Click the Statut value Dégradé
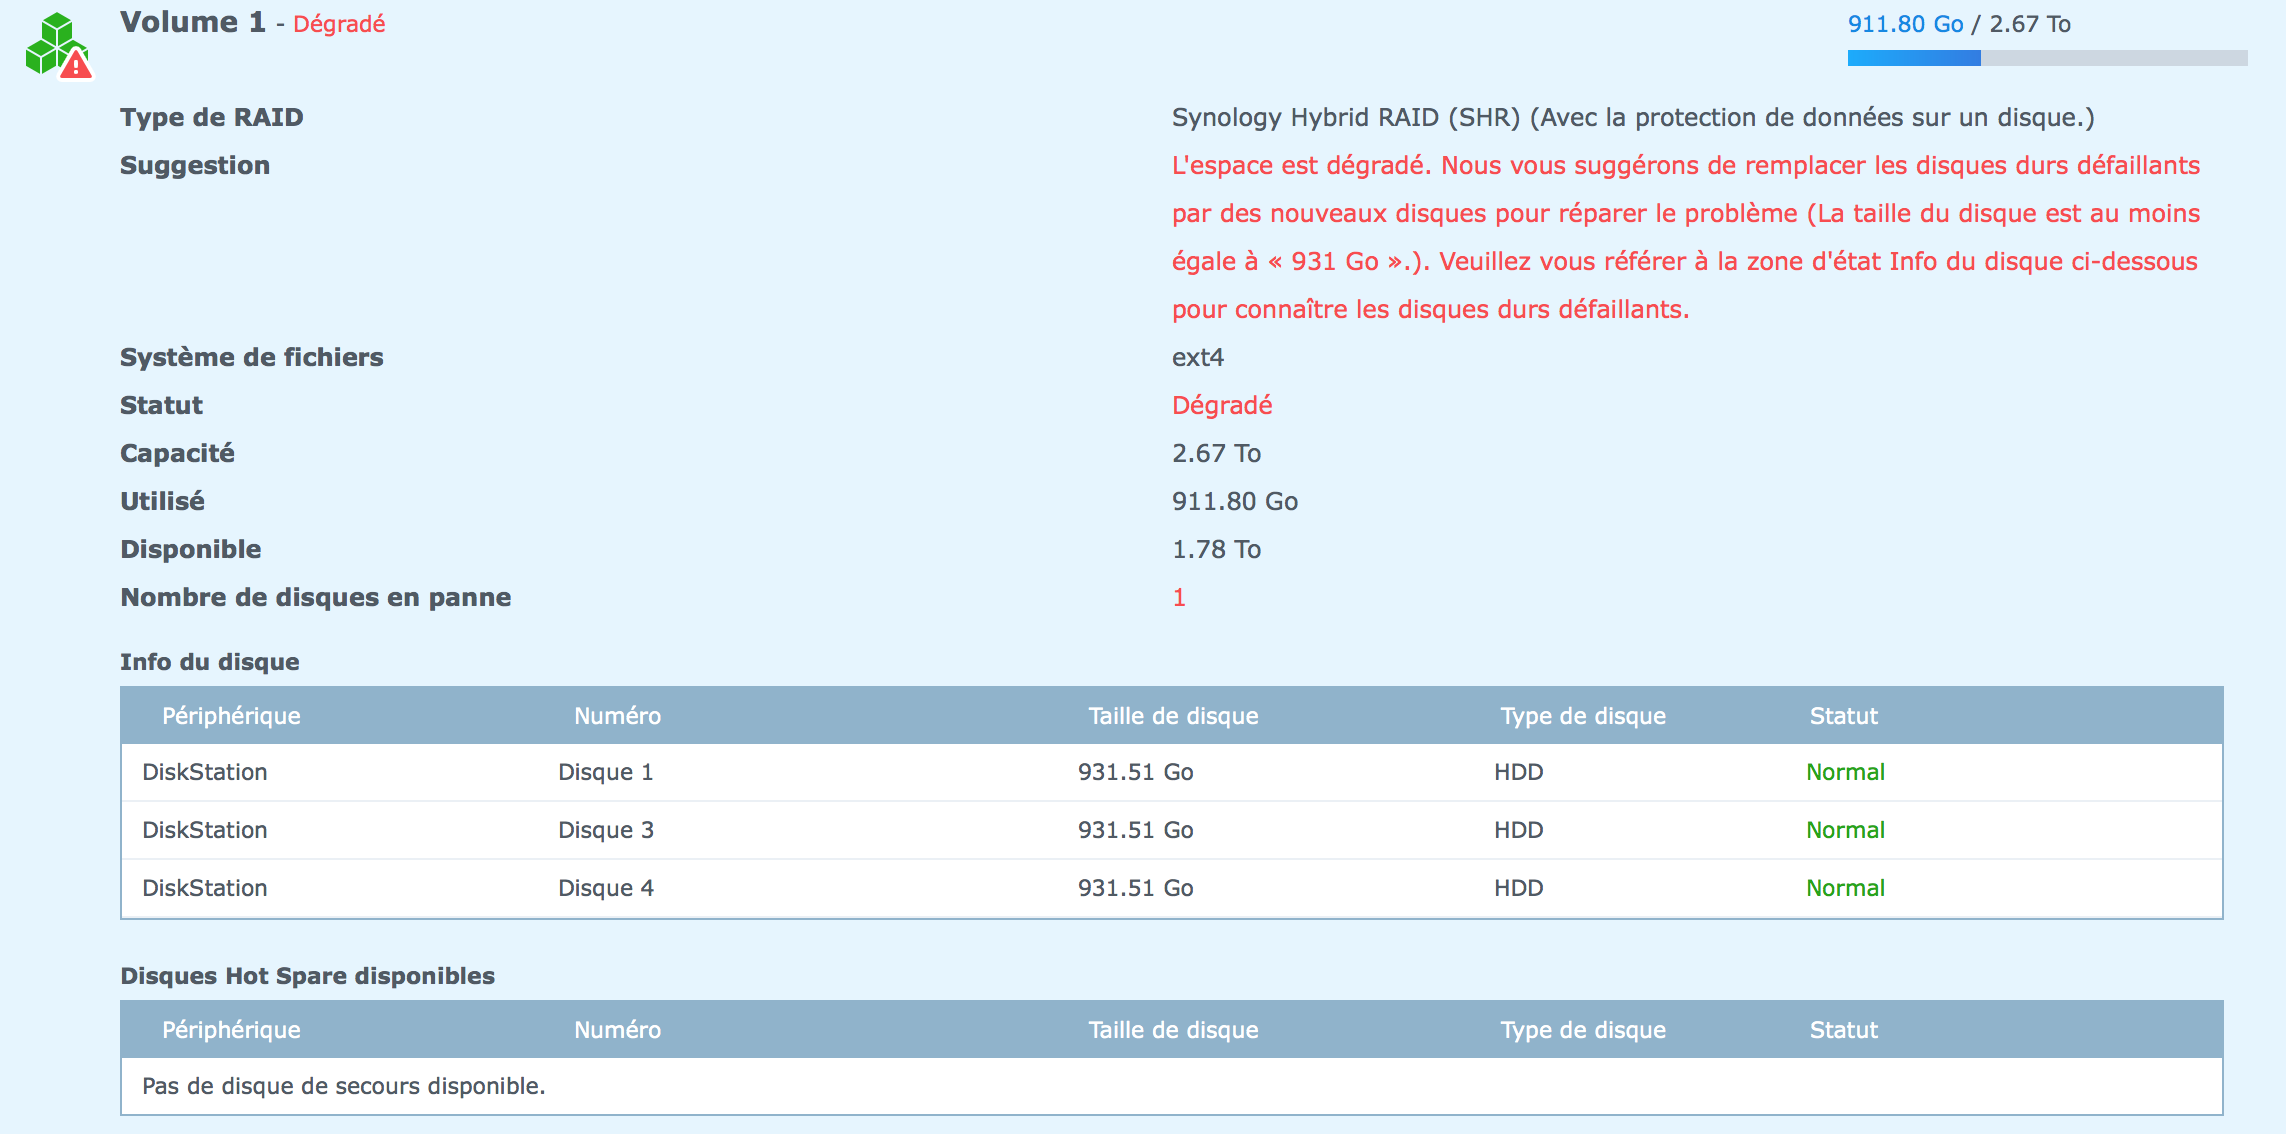 (x=1222, y=405)
